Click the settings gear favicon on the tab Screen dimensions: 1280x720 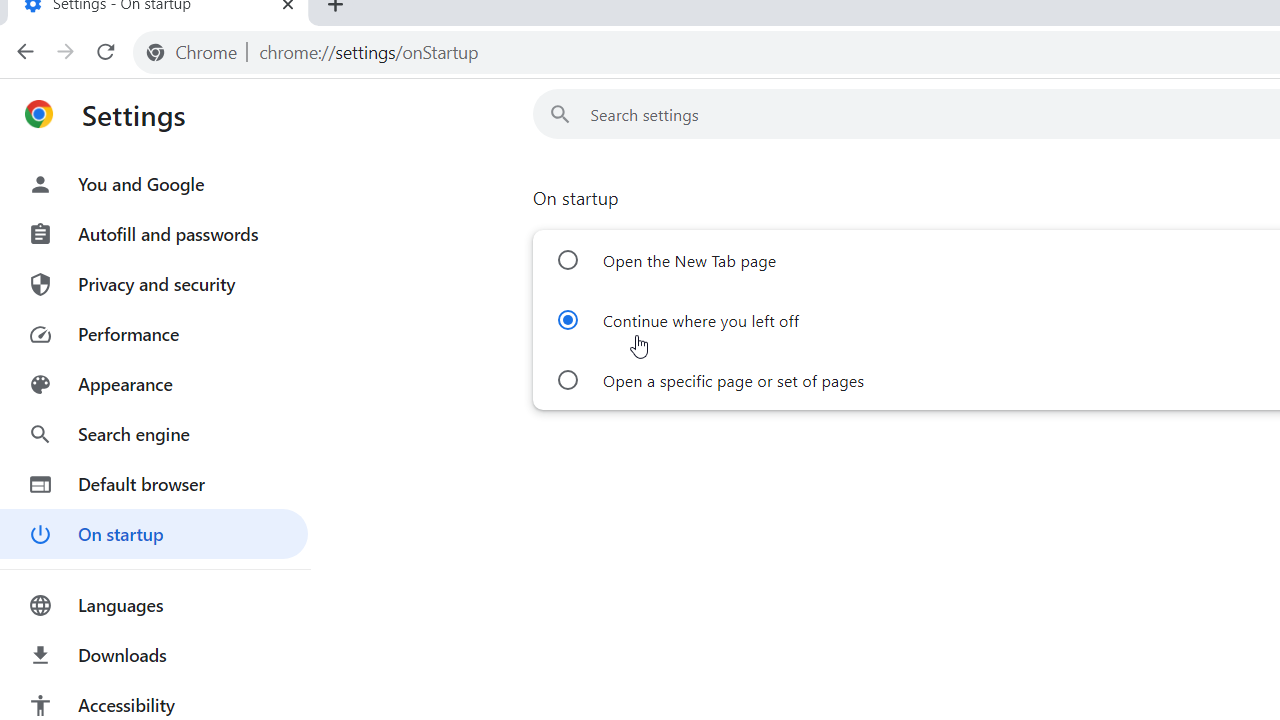tap(32, 6)
